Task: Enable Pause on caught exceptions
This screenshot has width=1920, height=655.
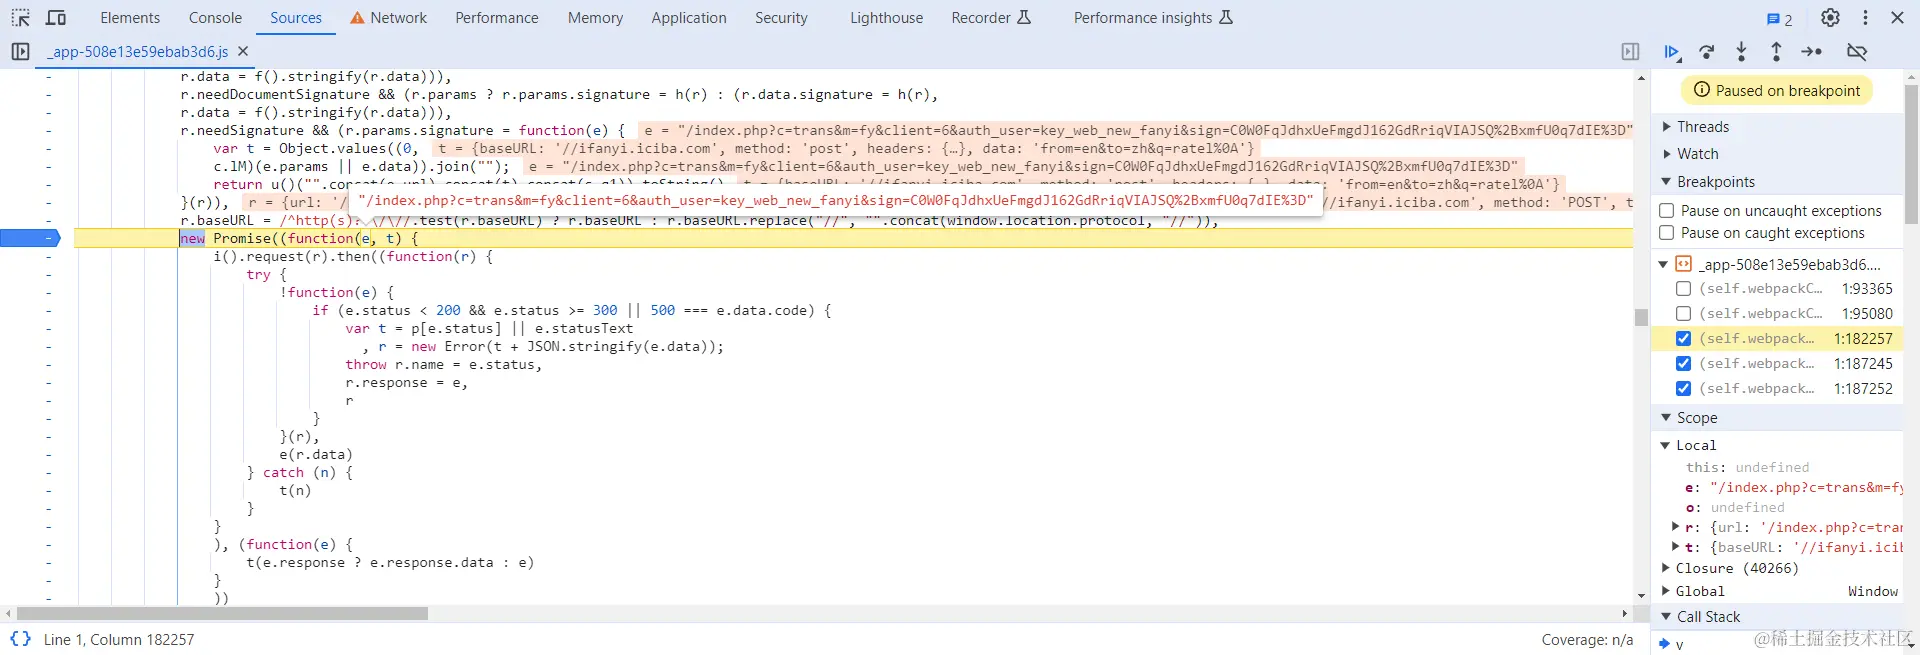Action: tap(1667, 233)
